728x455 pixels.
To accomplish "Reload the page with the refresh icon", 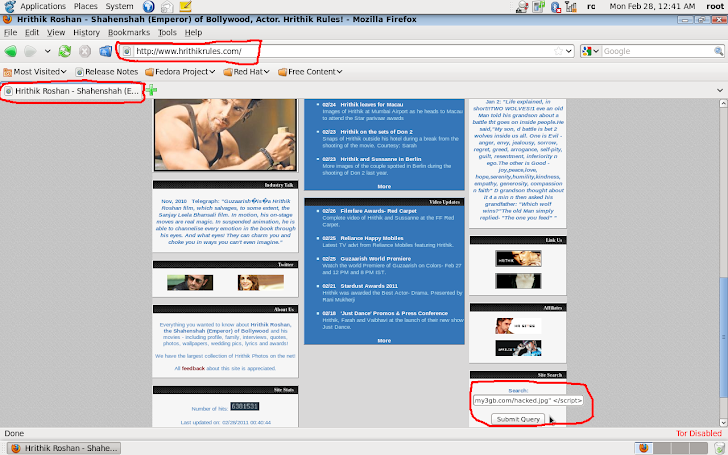I will 65,51.
